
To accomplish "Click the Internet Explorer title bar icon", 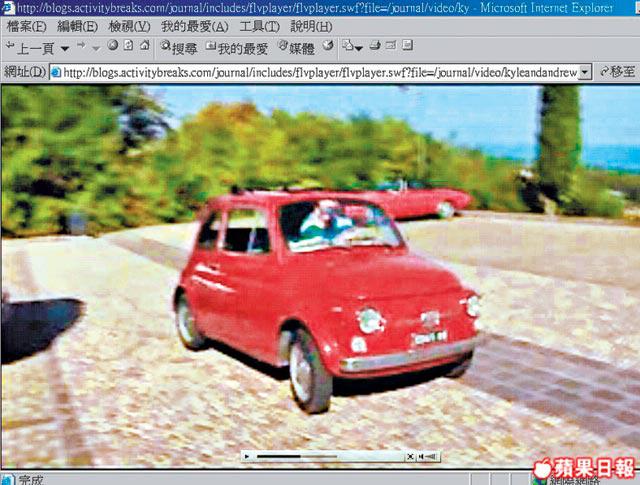I will click(x=8, y=7).
